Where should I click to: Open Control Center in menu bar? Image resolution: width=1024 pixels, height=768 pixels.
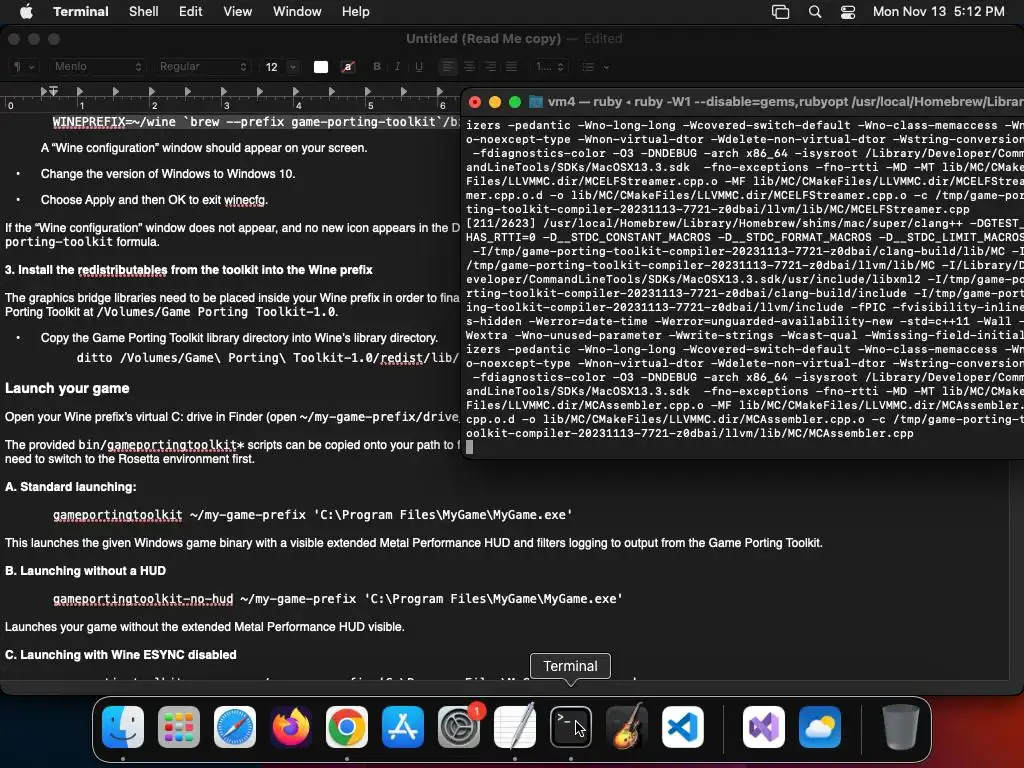(x=848, y=11)
